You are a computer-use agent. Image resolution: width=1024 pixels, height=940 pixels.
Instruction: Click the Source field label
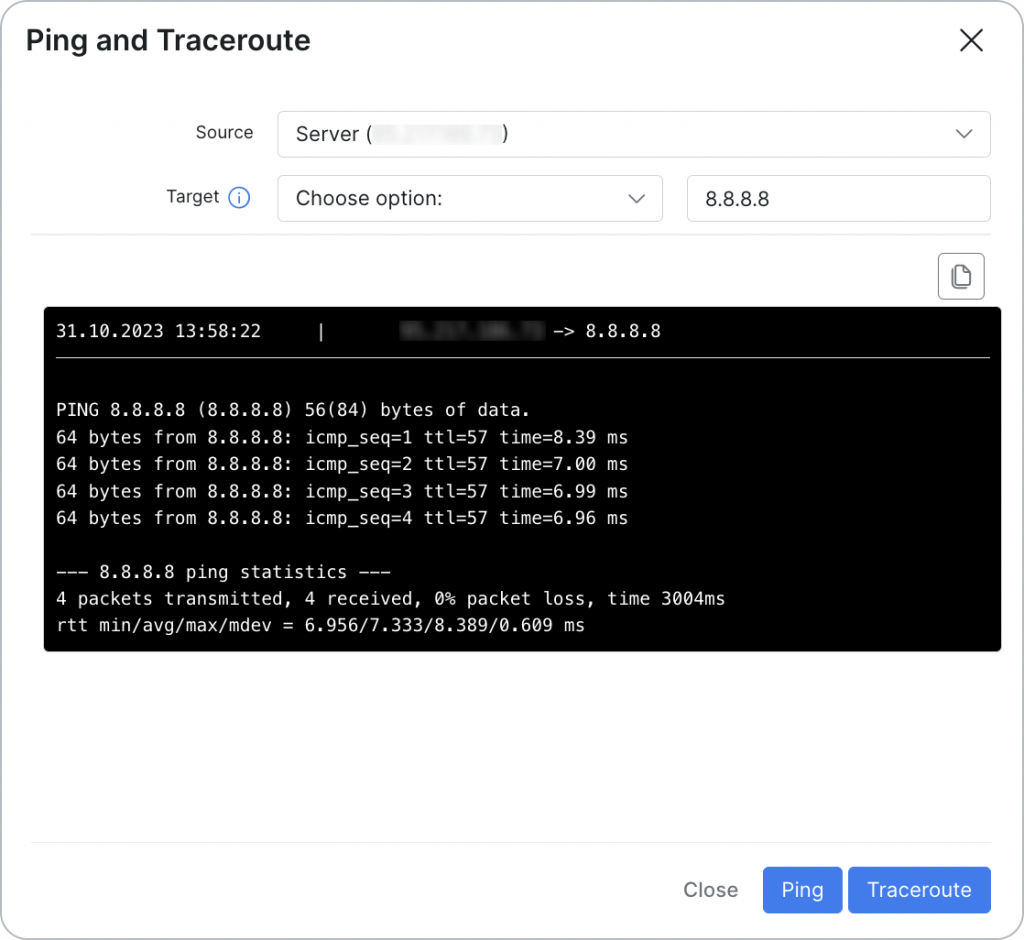224,132
